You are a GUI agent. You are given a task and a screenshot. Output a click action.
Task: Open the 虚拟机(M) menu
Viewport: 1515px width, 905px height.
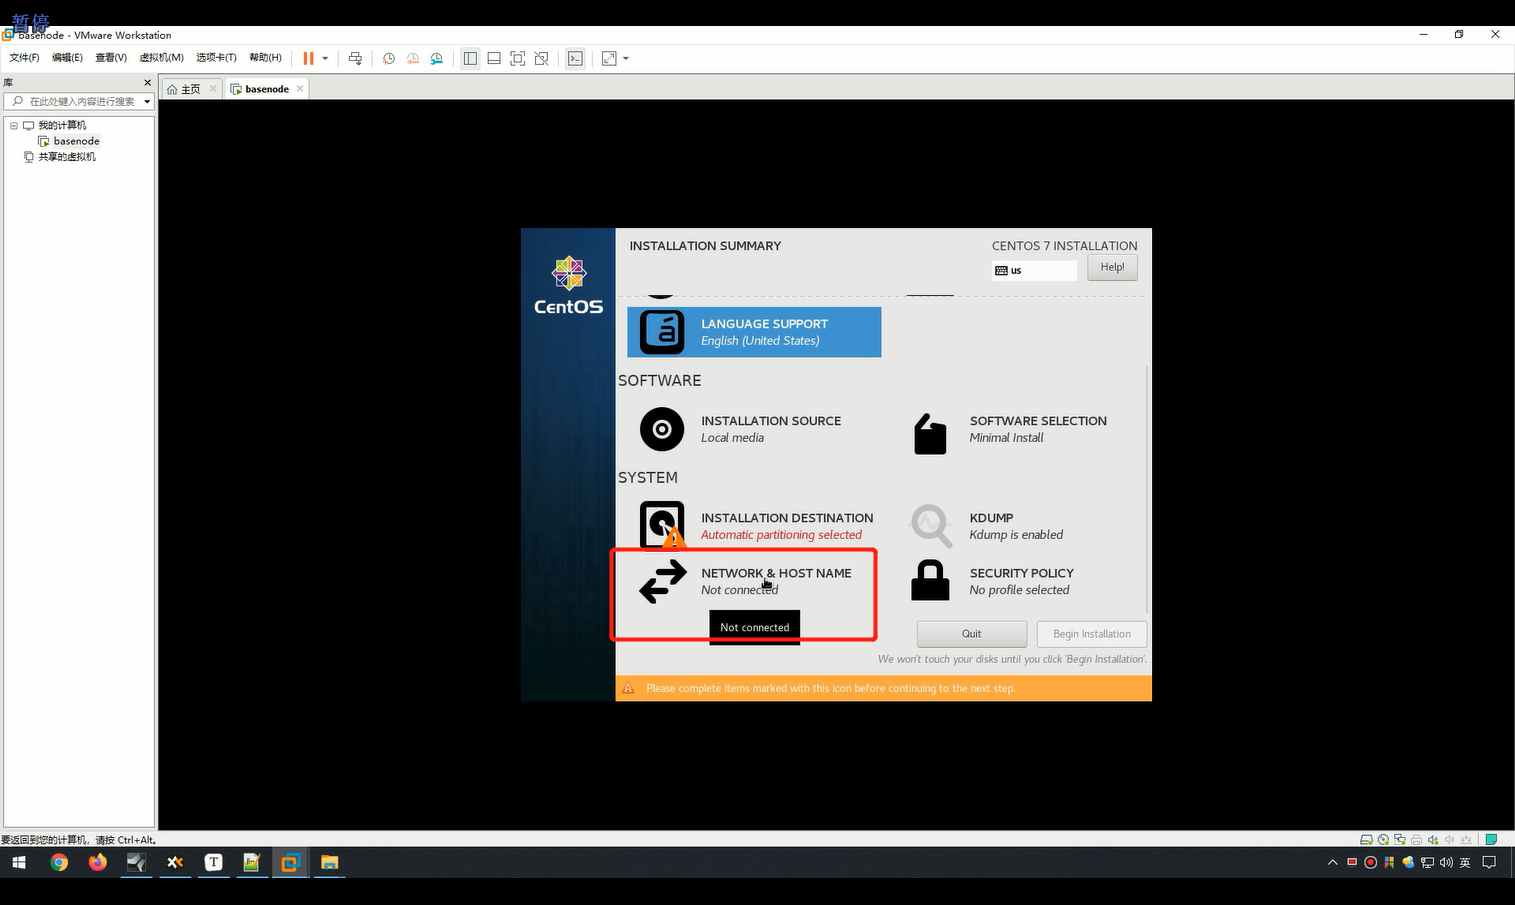(161, 58)
